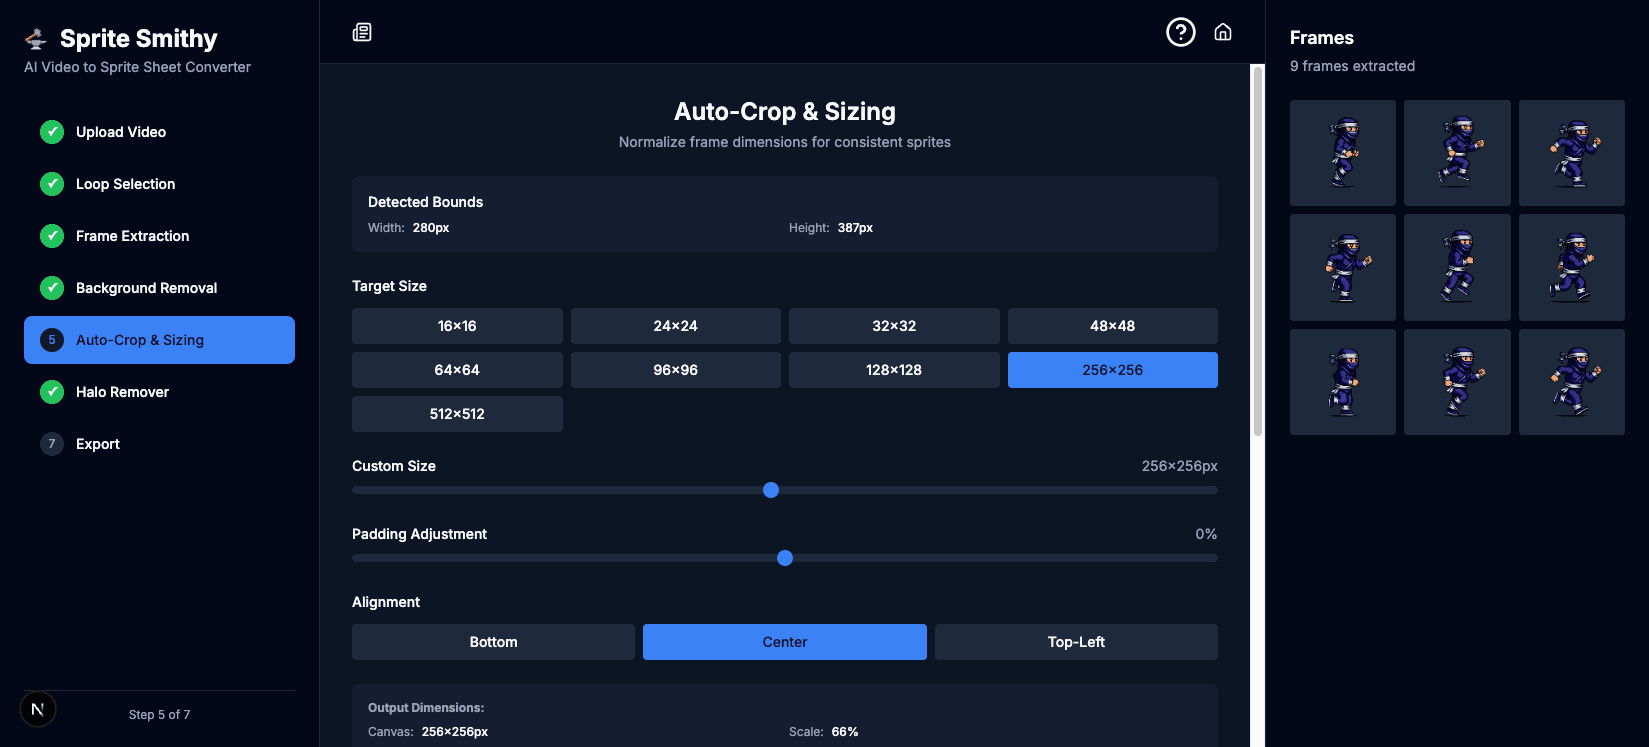Select Top-Left alignment option

[x=1076, y=642]
